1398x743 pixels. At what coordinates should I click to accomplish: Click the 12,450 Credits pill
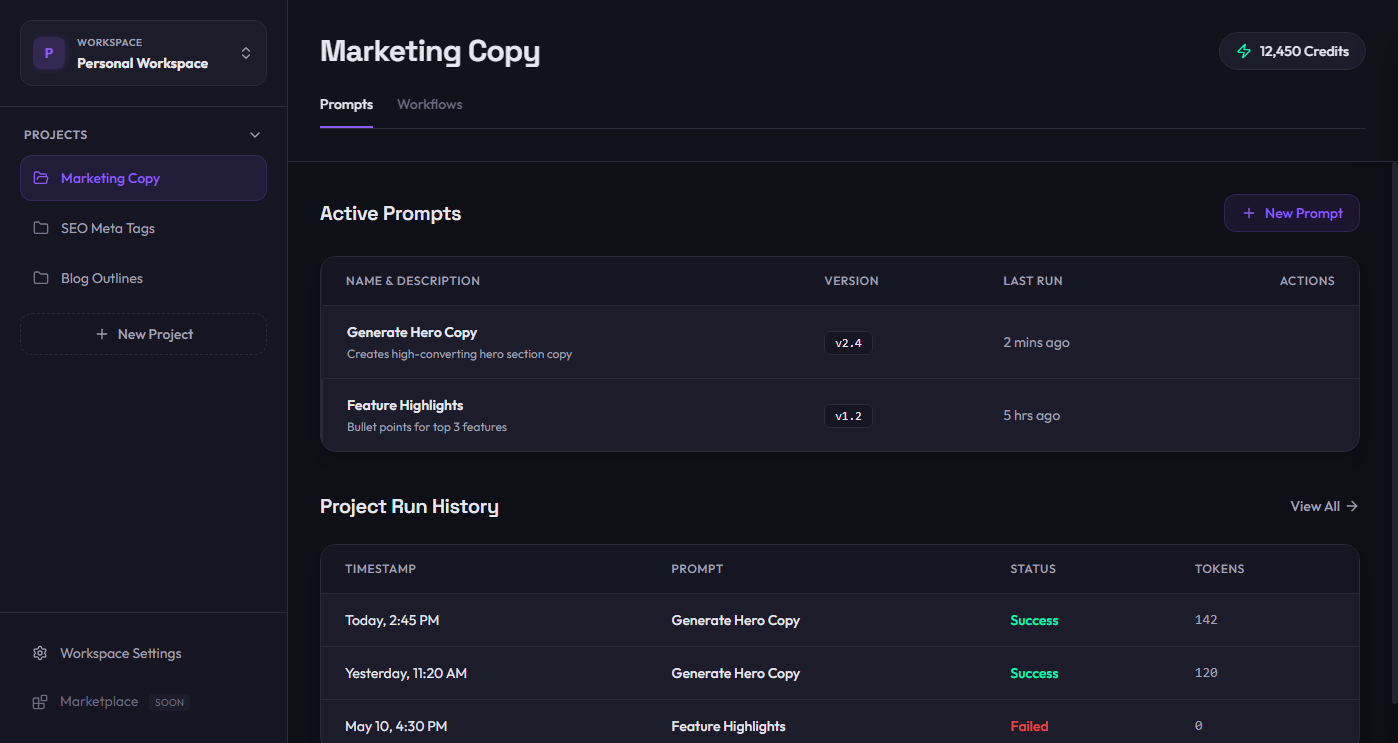(x=1292, y=51)
